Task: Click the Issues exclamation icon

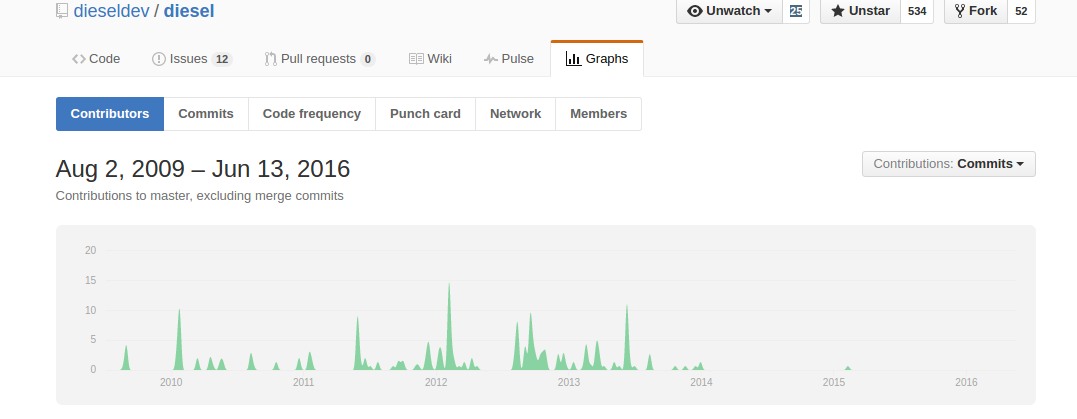Action: [x=159, y=59]
